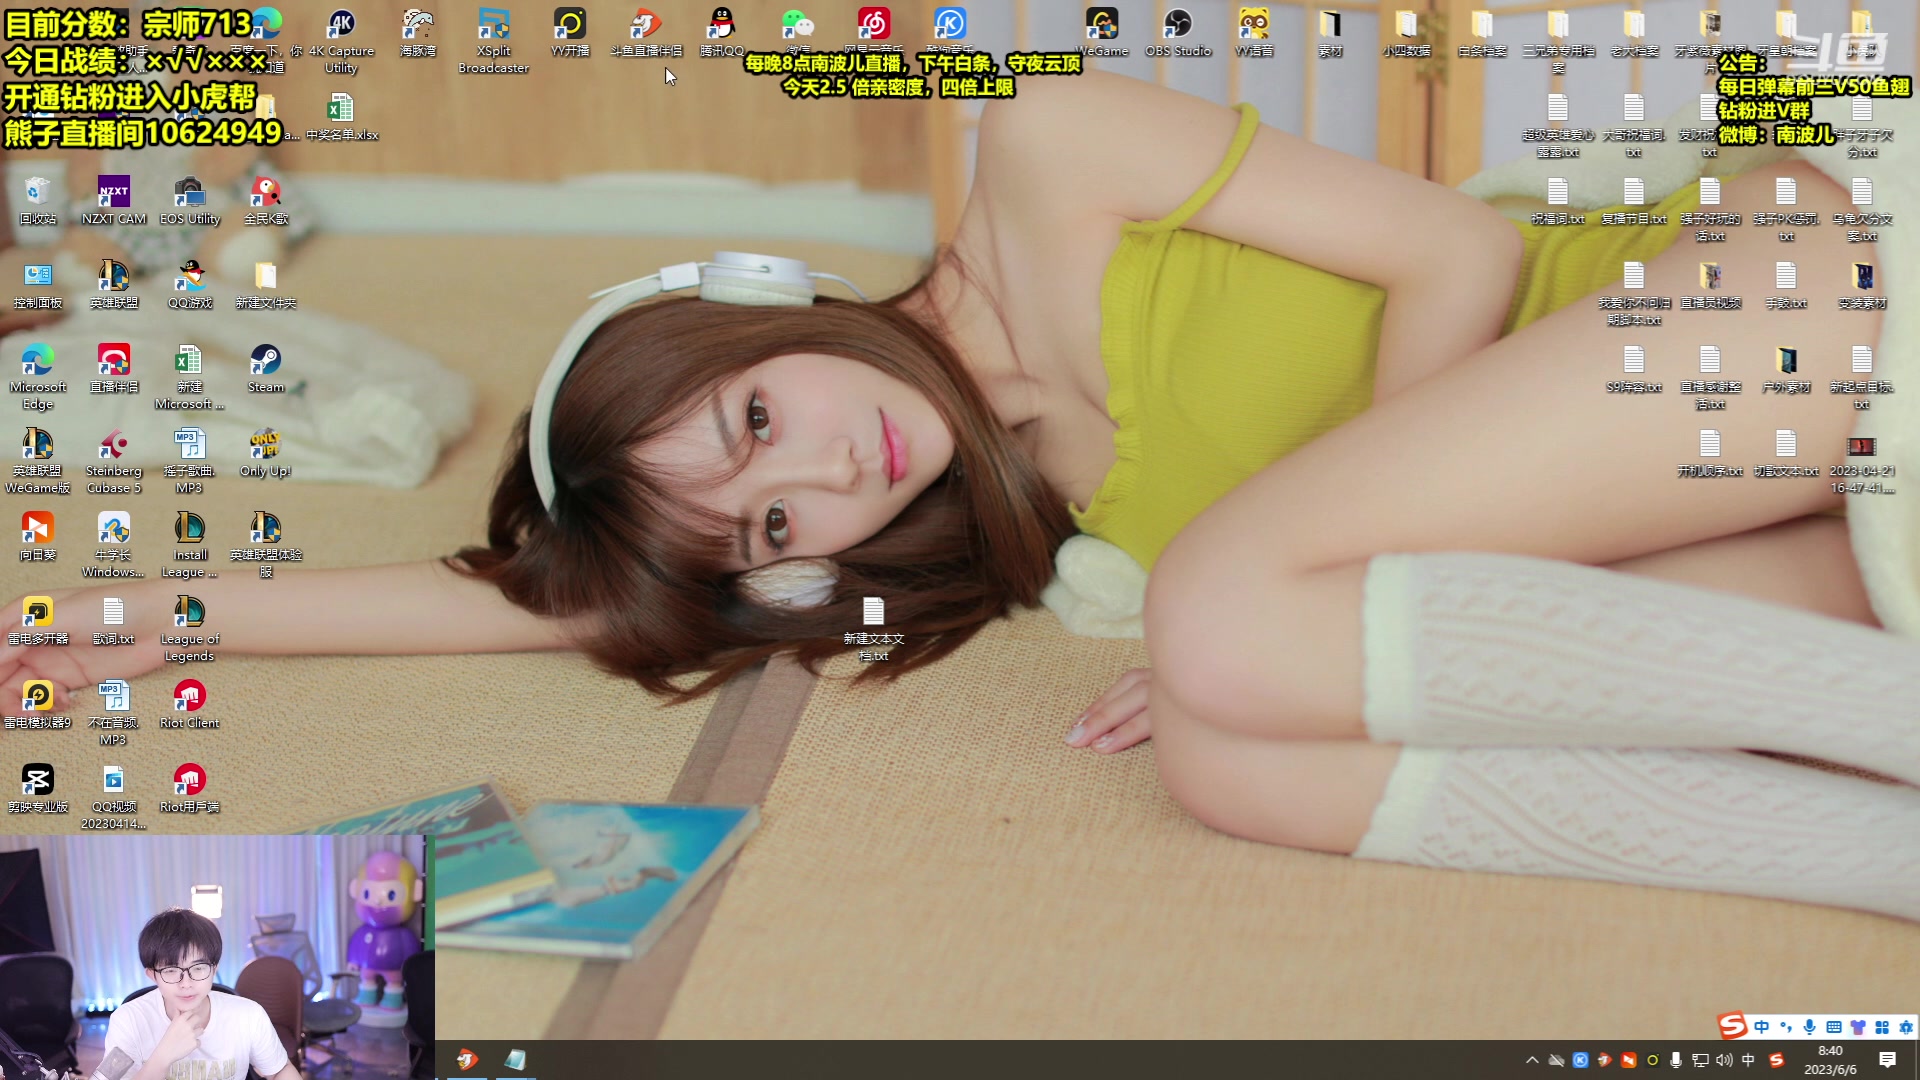Open OBS Studio shortcut

click(1178, 32)
